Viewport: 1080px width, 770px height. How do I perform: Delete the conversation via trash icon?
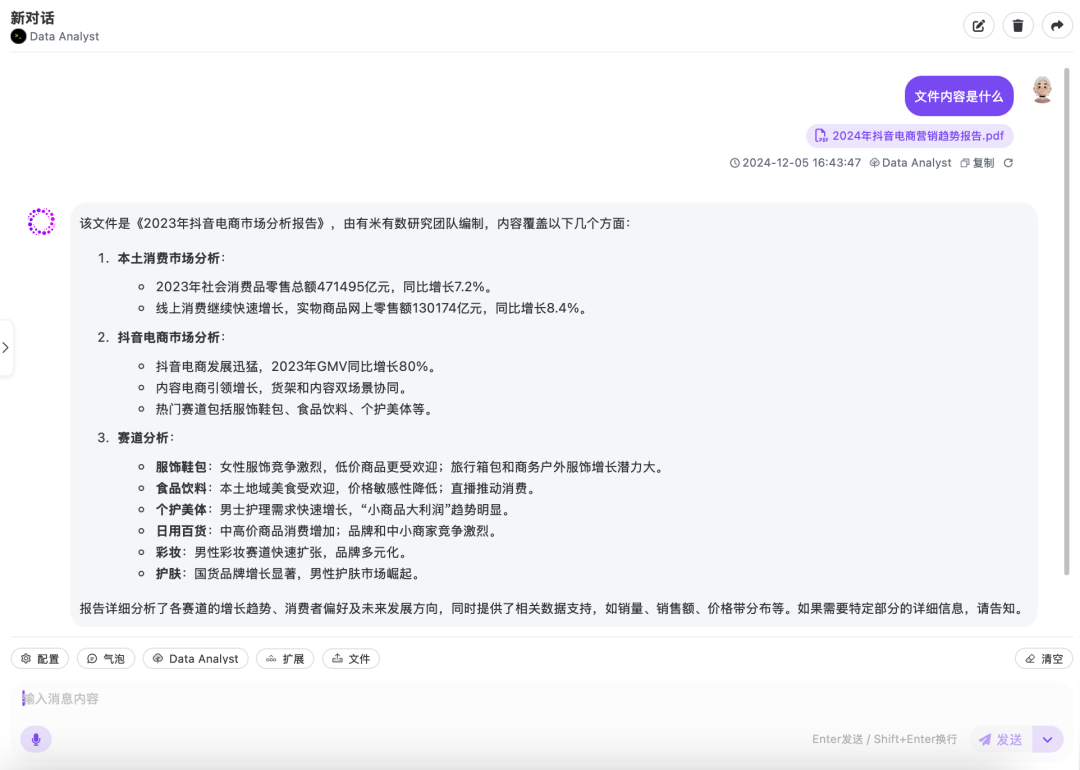click(x=1017, y=25)
